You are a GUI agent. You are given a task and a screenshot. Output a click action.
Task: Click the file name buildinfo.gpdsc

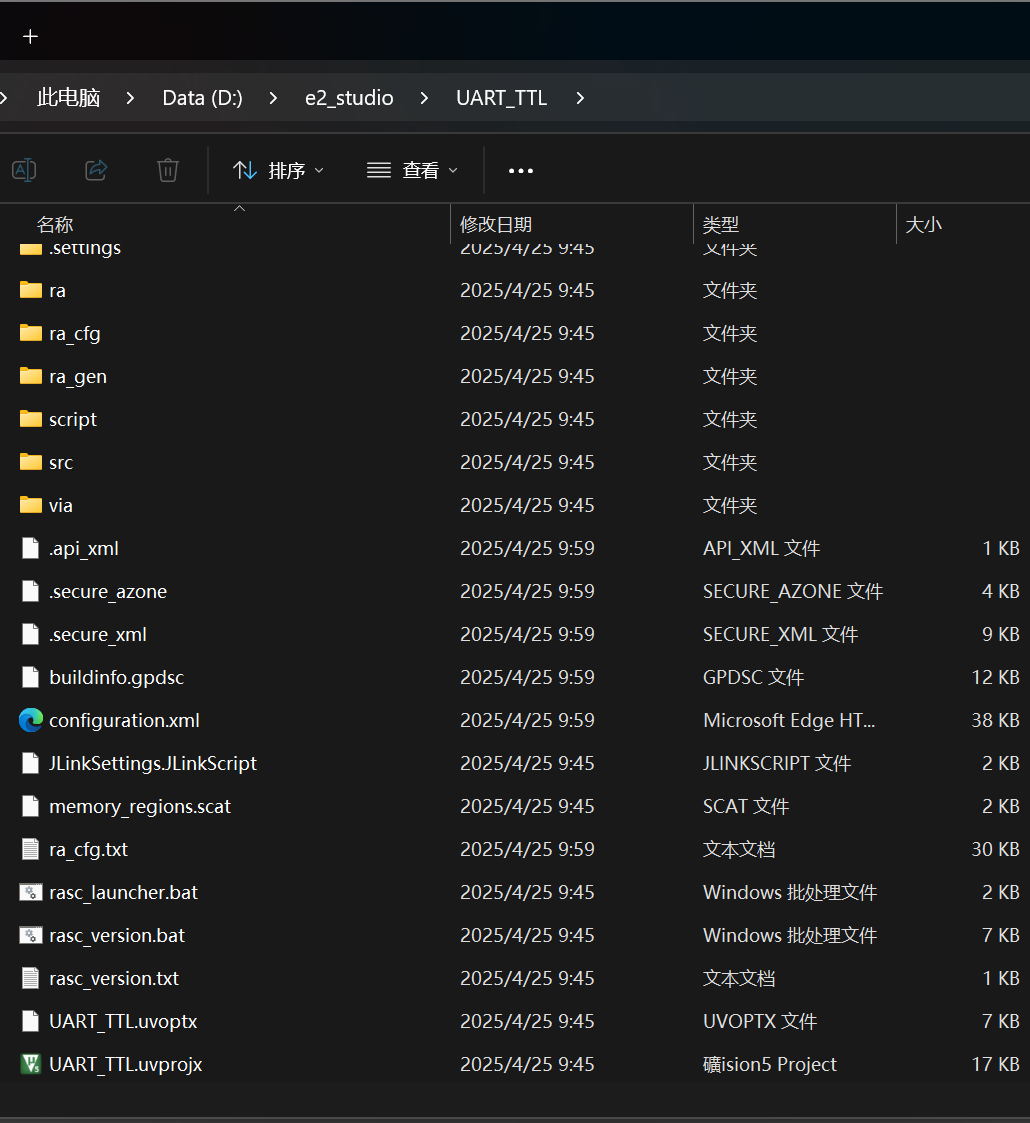(x=117, y=678)
